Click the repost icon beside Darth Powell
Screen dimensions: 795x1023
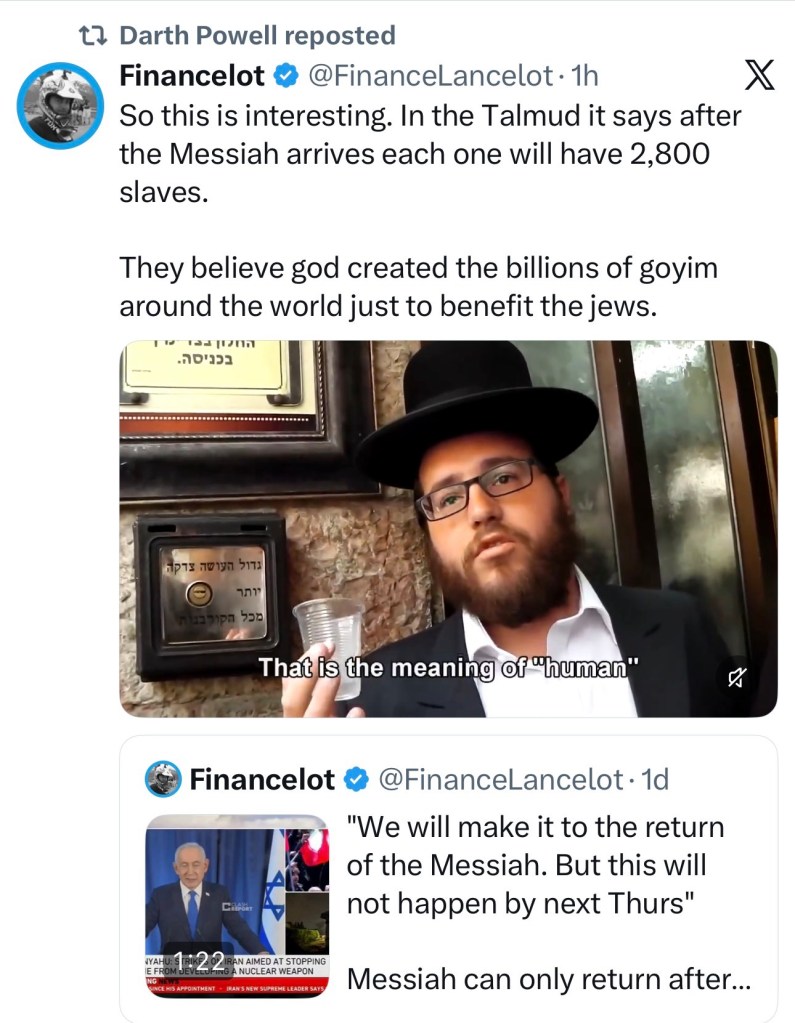click(x=95, y=34)
